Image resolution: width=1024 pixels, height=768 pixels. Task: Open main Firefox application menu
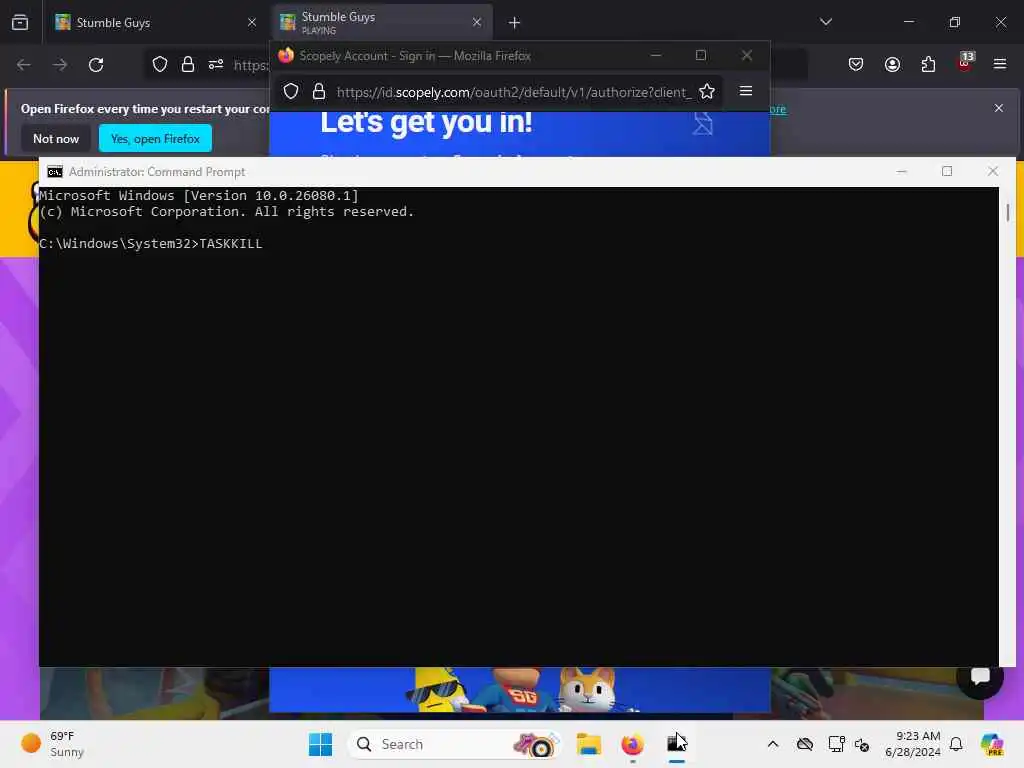click(x=1000, y=64)
